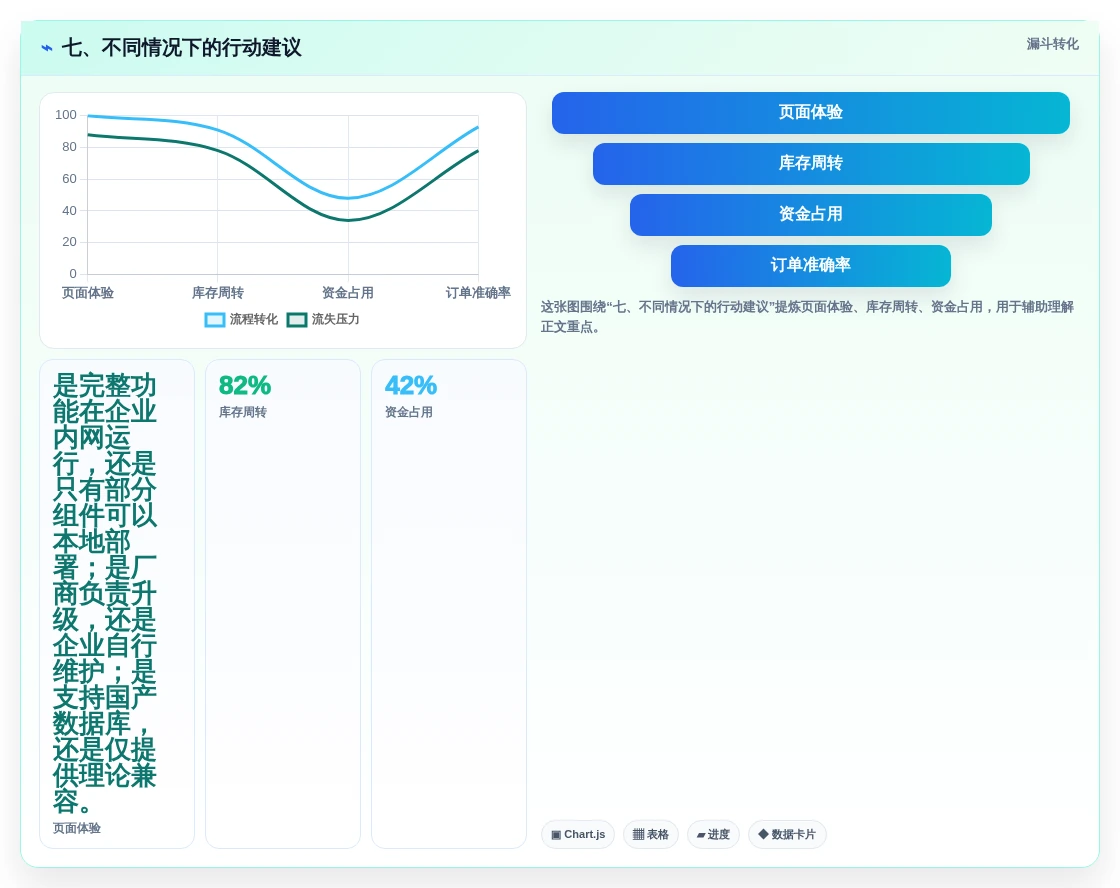Click the 数据卡片 tag chip
The image size is (1120, 888).
(787, 834)
